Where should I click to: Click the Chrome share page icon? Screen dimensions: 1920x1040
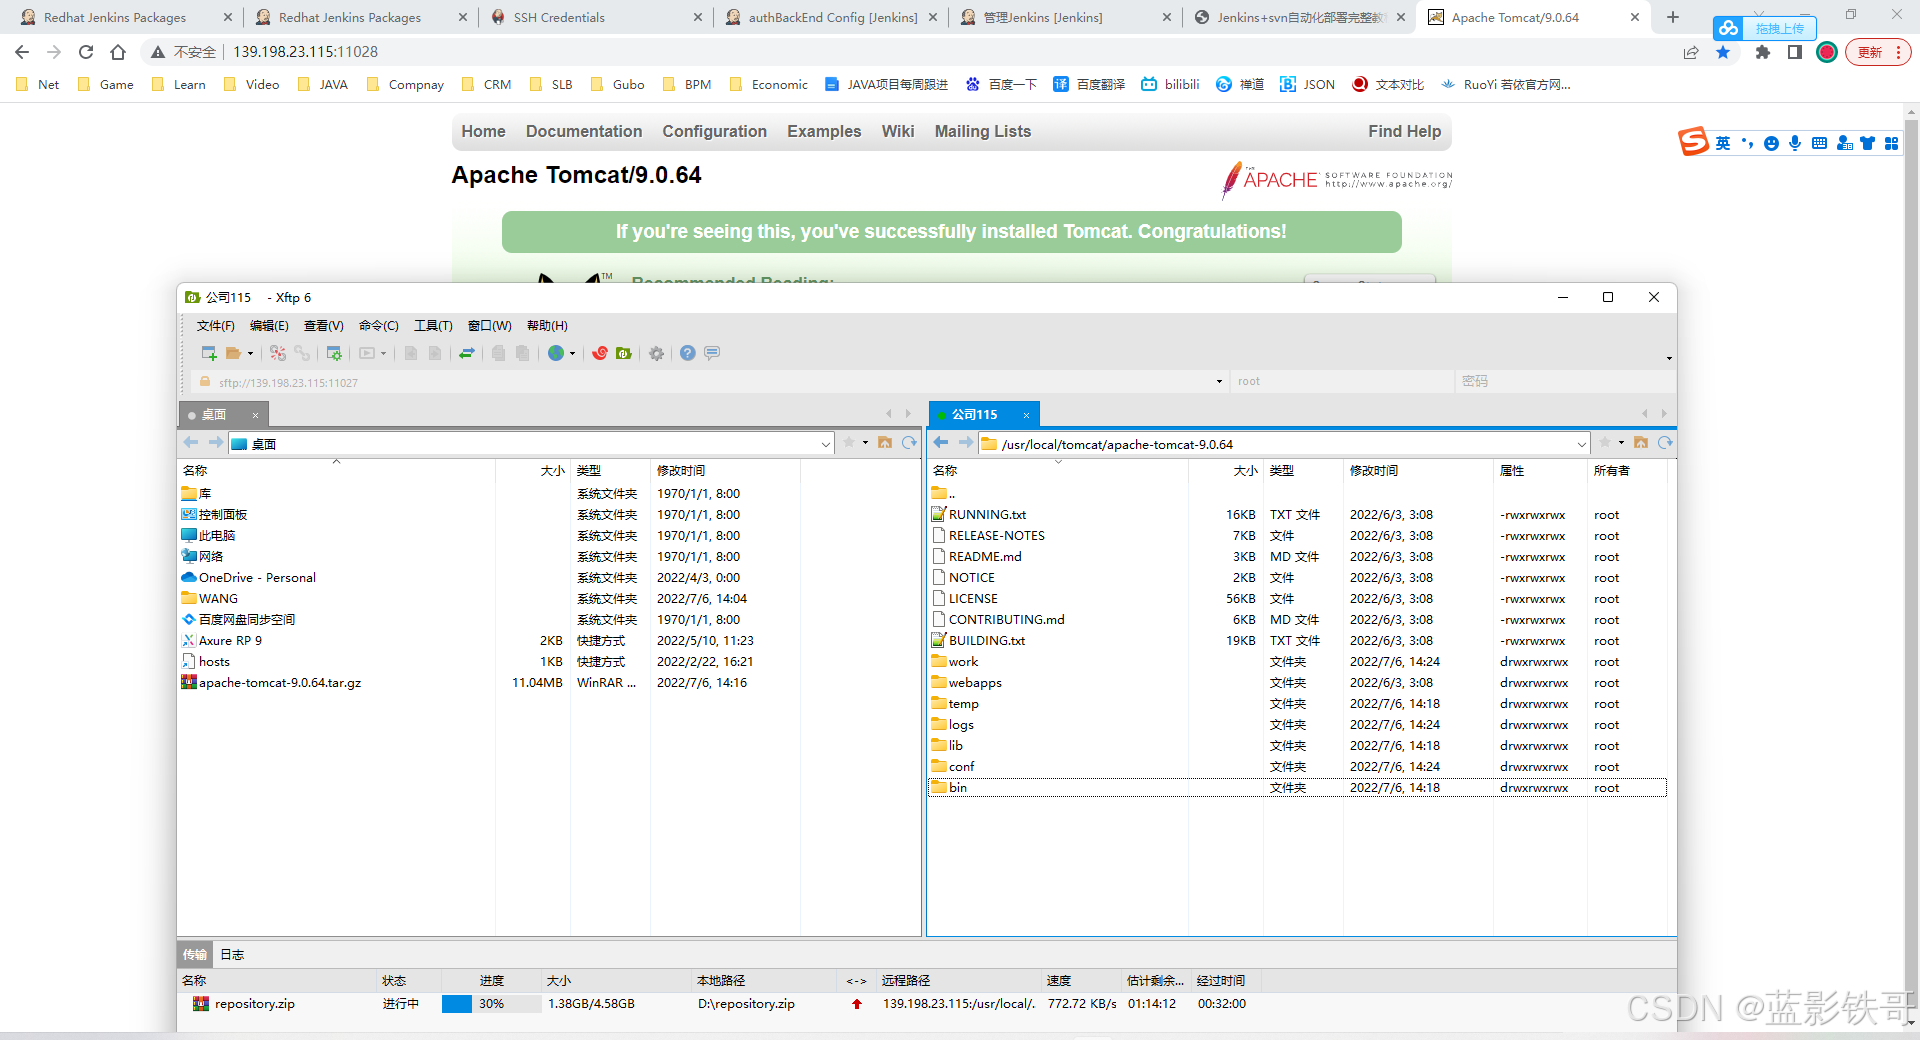pos(1691,52)
